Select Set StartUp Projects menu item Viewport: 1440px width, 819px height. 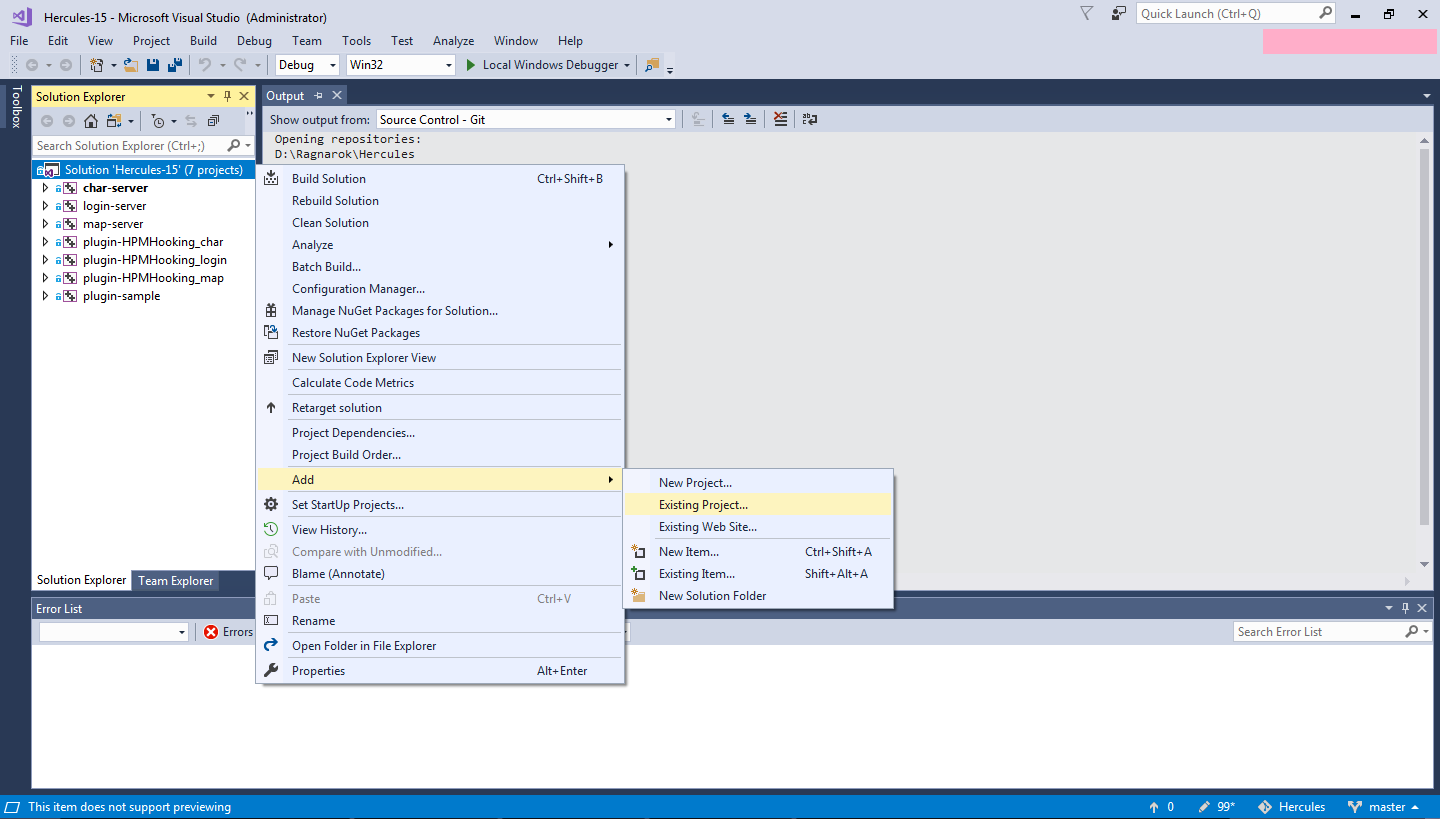(441, 505)
